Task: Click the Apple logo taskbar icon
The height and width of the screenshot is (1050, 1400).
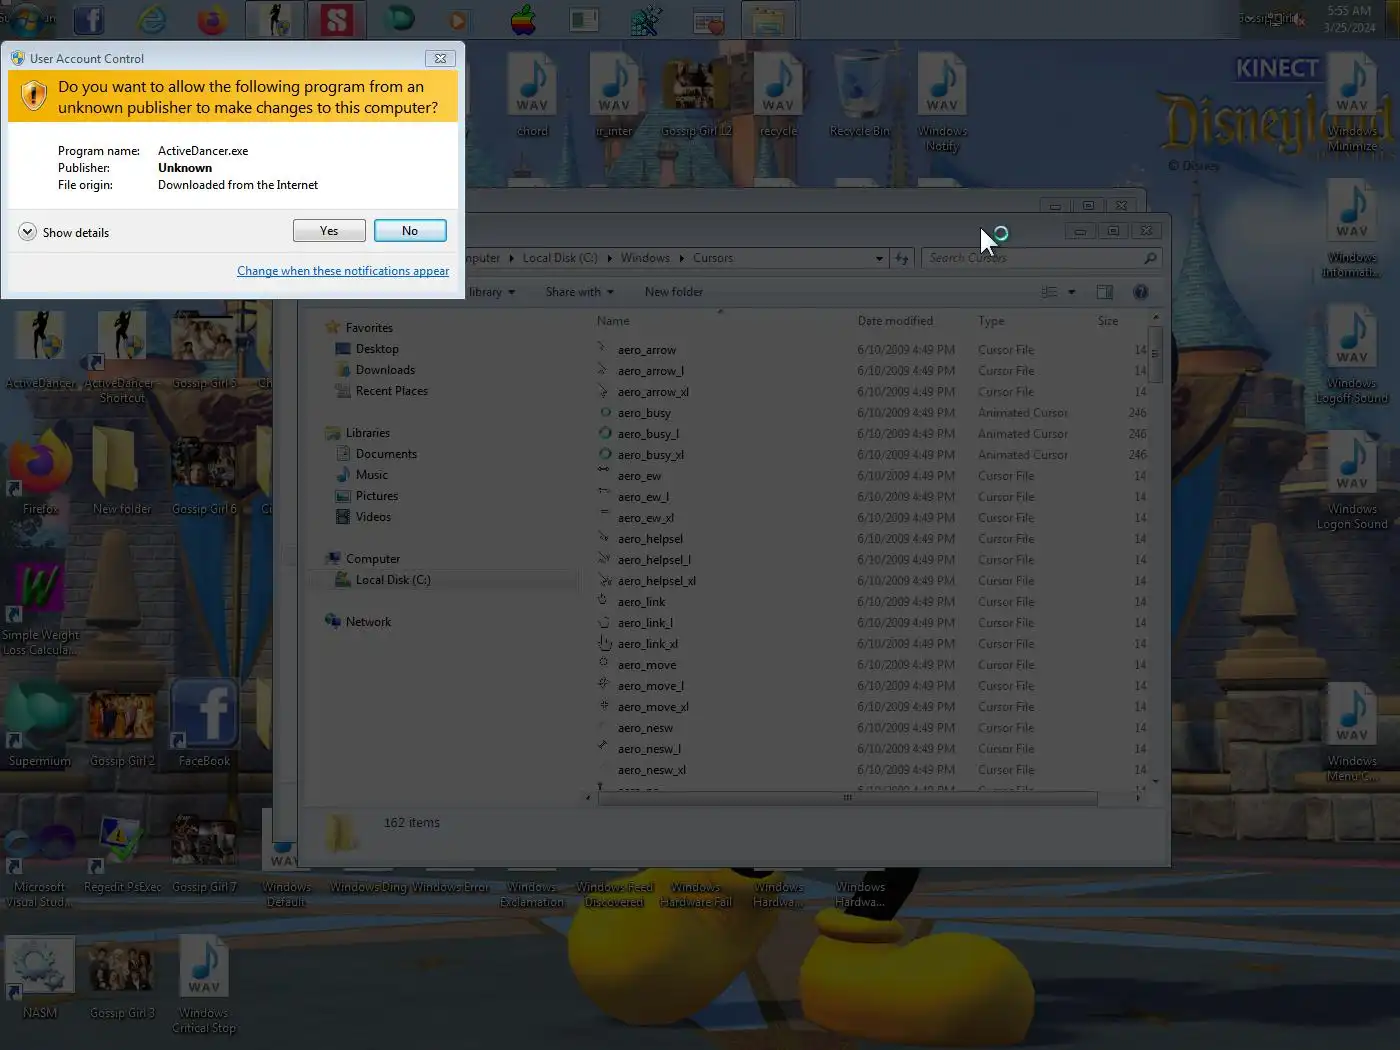Action: (x=523, y=19)
